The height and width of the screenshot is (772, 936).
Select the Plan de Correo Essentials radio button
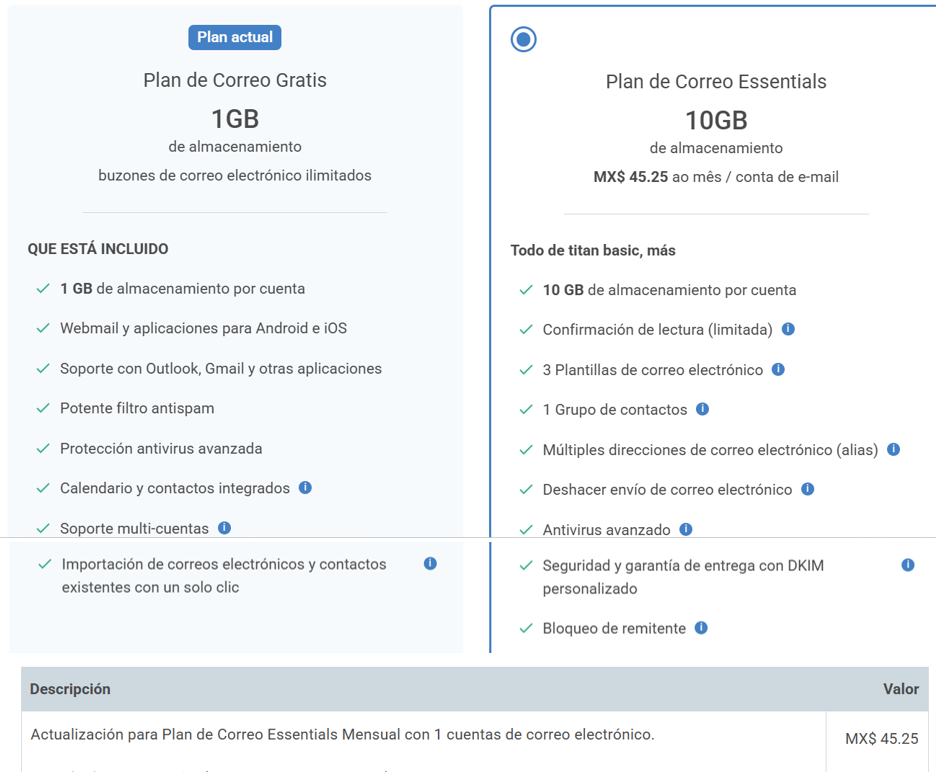[523, 39]
